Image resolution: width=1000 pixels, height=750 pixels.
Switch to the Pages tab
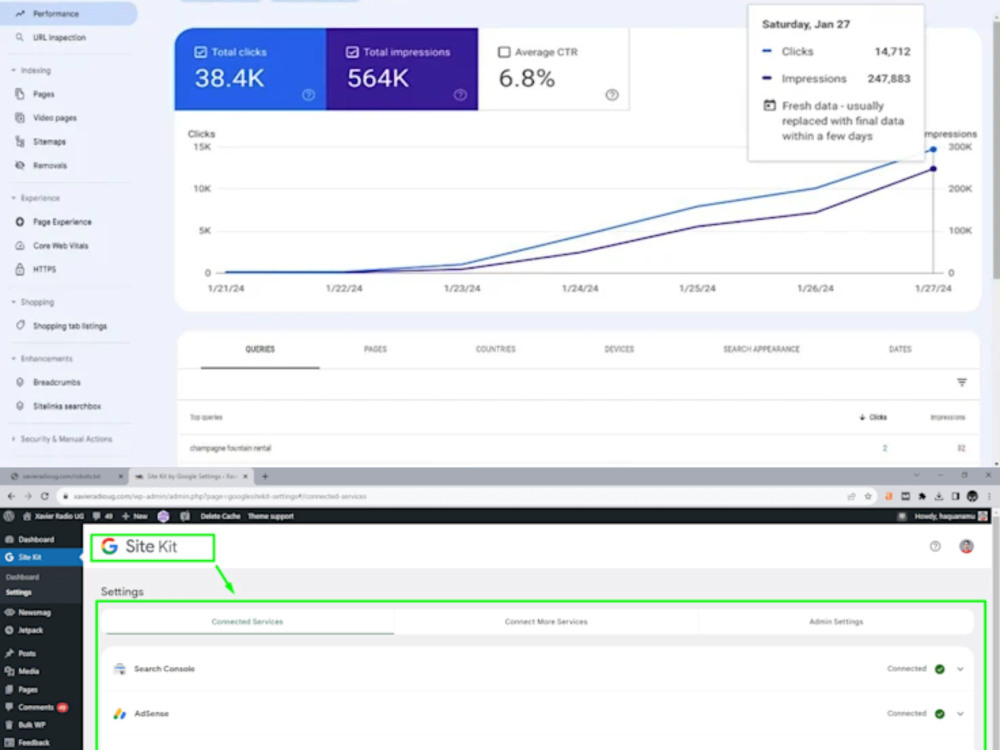(x=375, y=349)
